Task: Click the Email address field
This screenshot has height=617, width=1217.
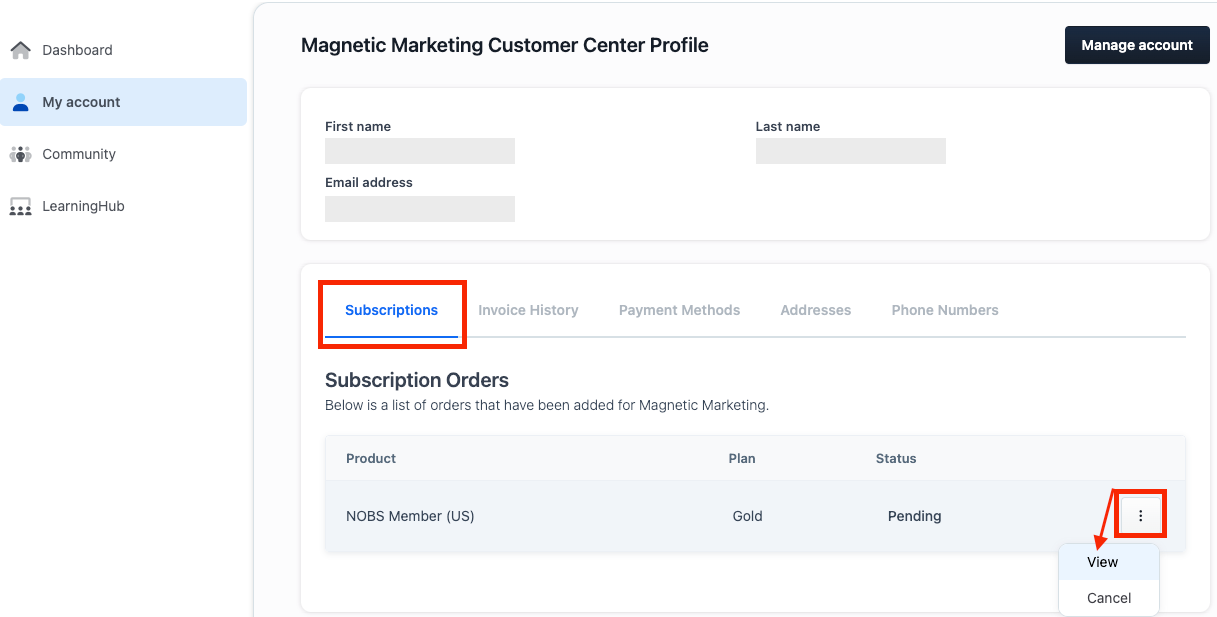Action: pos(420,209)
